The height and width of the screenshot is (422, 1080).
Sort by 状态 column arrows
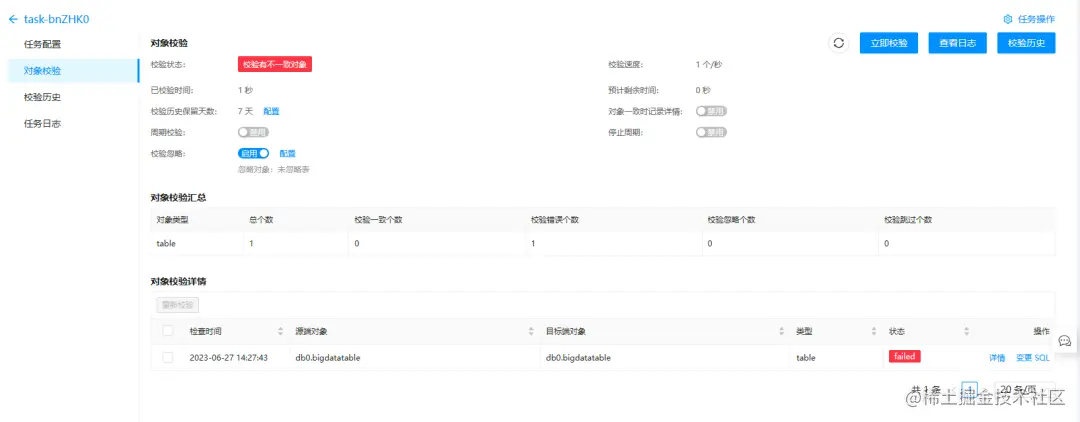click(966, 331)
